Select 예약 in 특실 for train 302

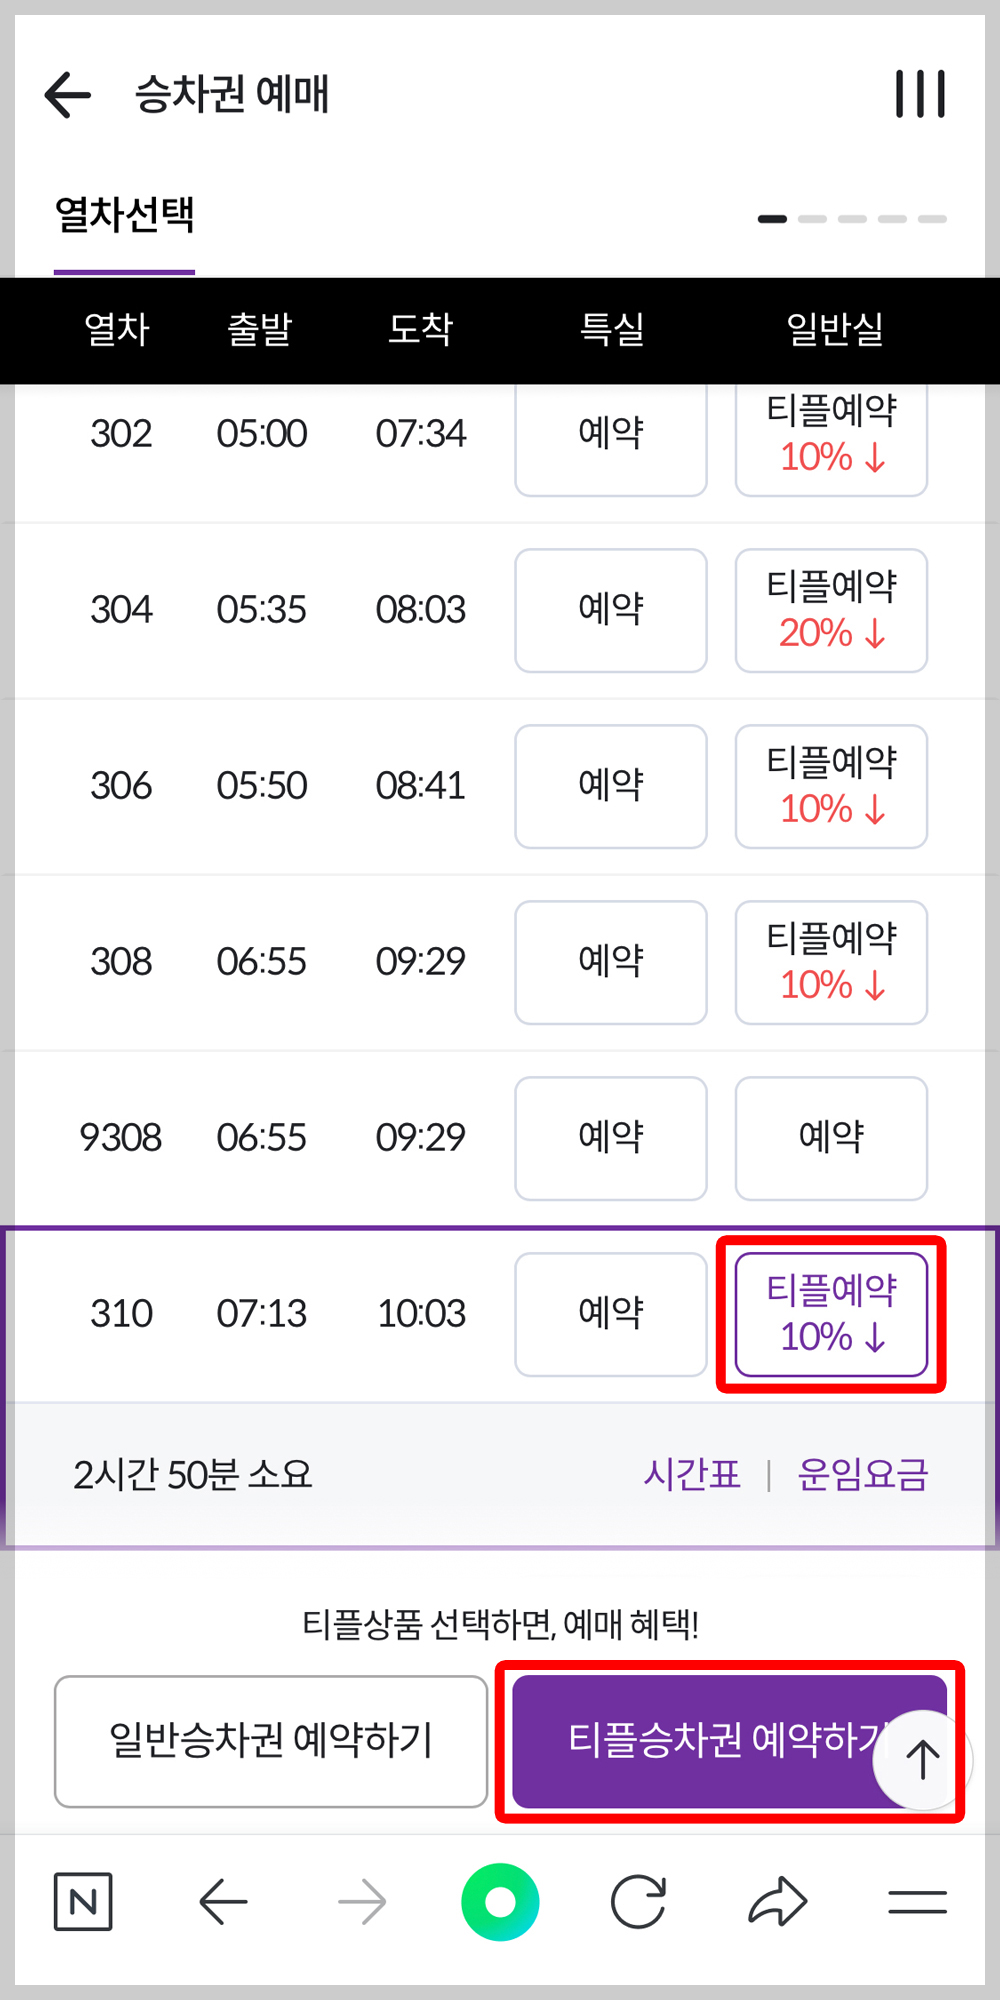pos(610,434)
